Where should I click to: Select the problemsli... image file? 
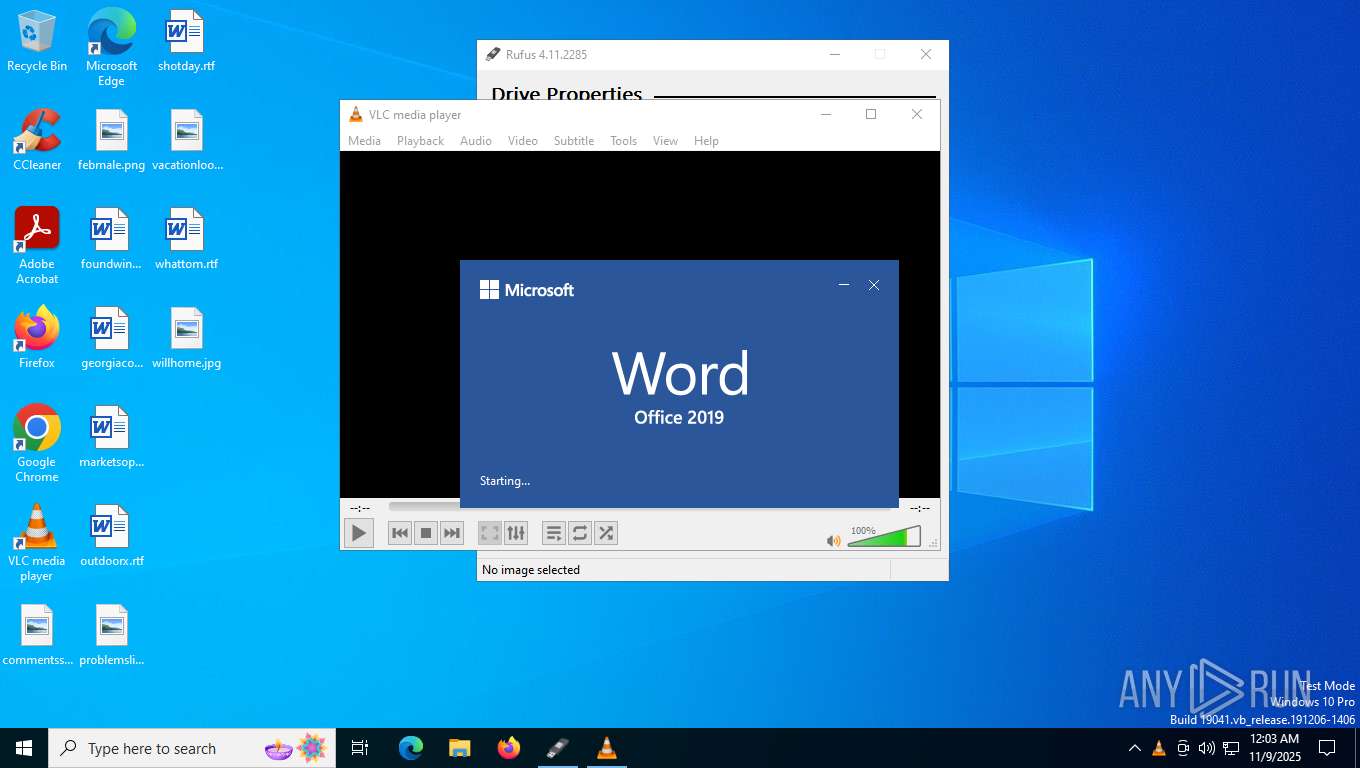point(111,635)
